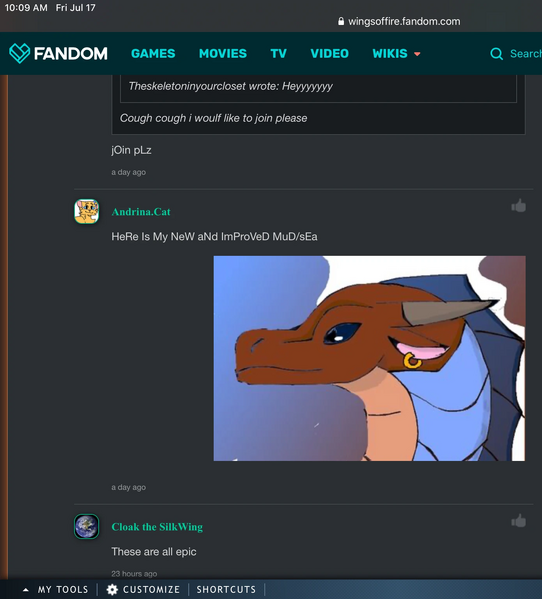Open Andrina.Cat's cat avatar

(86, 211)
